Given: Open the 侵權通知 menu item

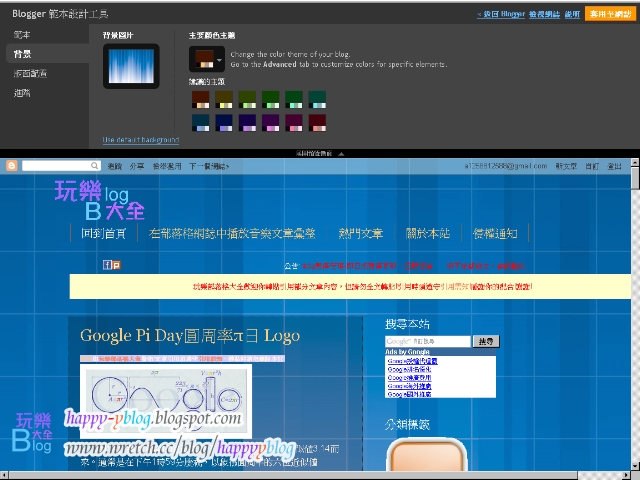Looking at the screenshot, I should pyautogui.click(x=495, y=233).
